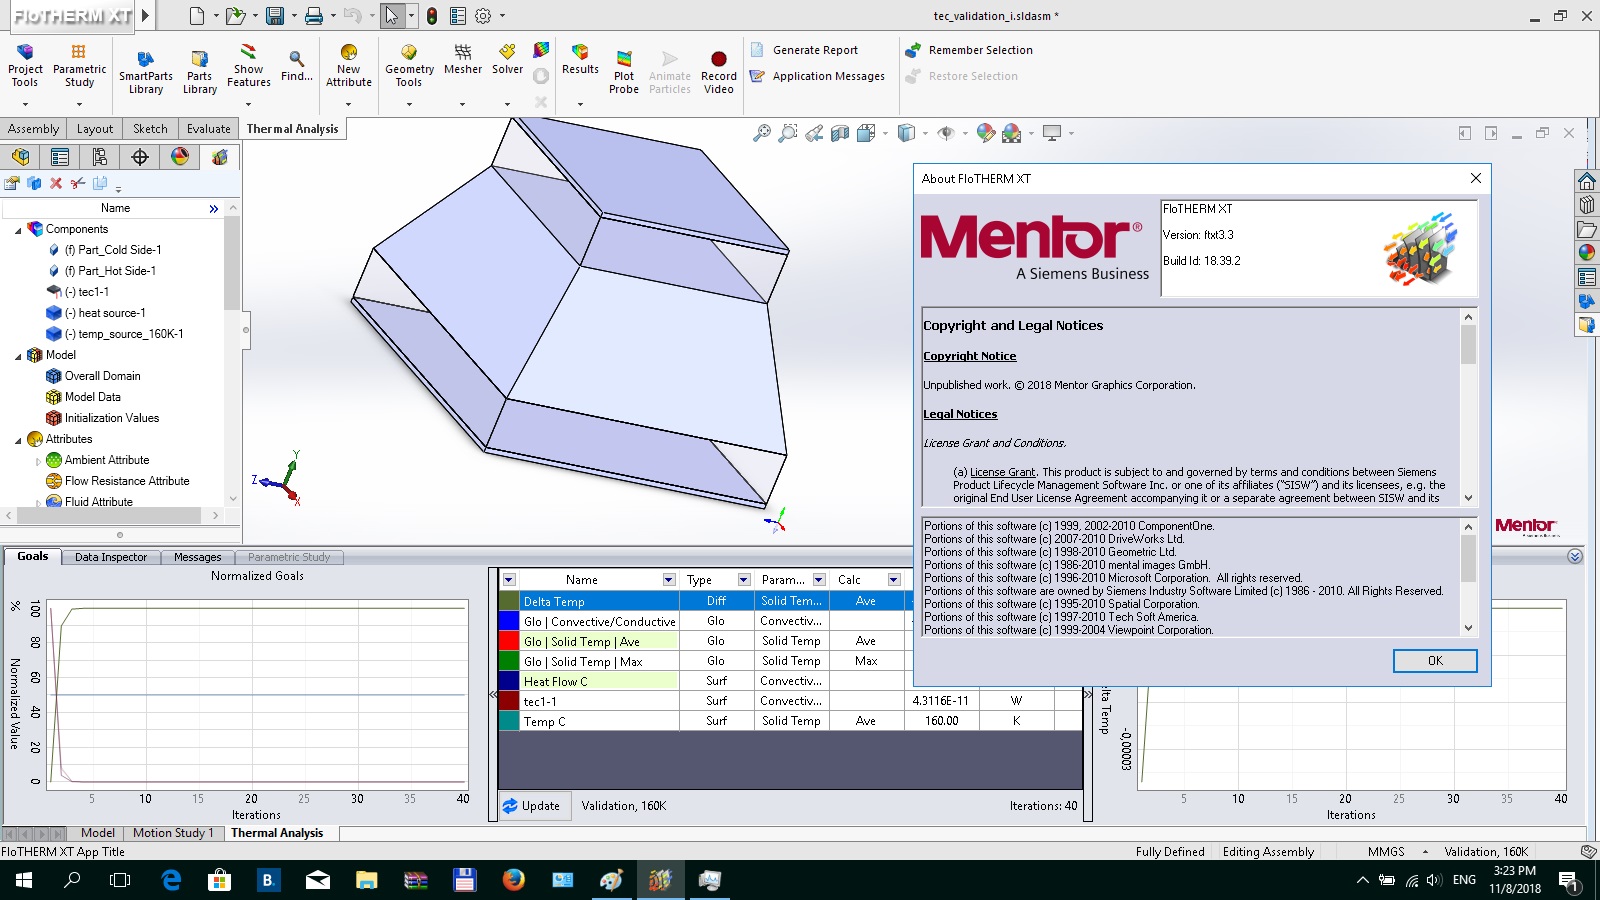Start Record Video
Screen dimensions: 1600x900
(718, 72)
